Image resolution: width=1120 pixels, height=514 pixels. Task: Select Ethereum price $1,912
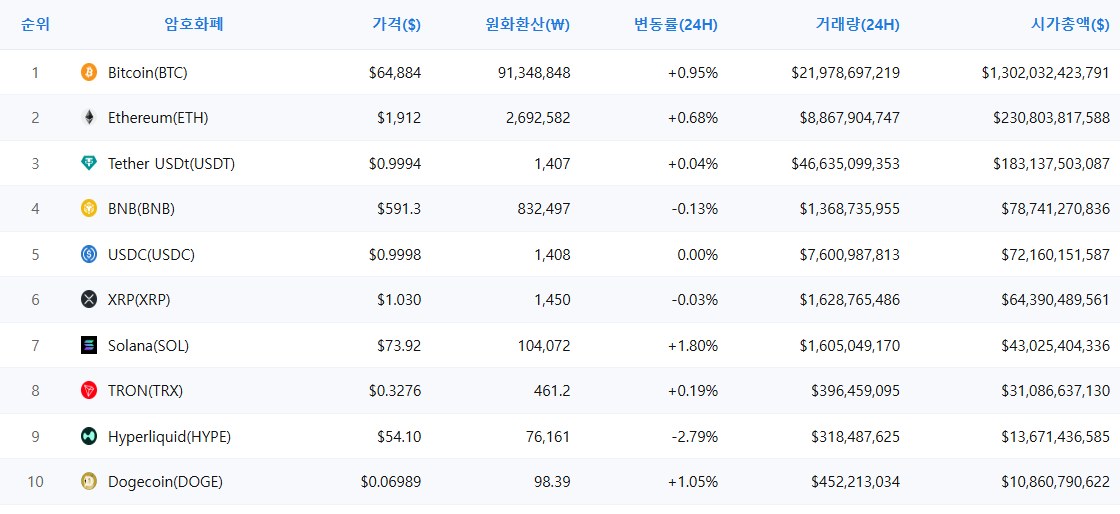coord(399,118)
